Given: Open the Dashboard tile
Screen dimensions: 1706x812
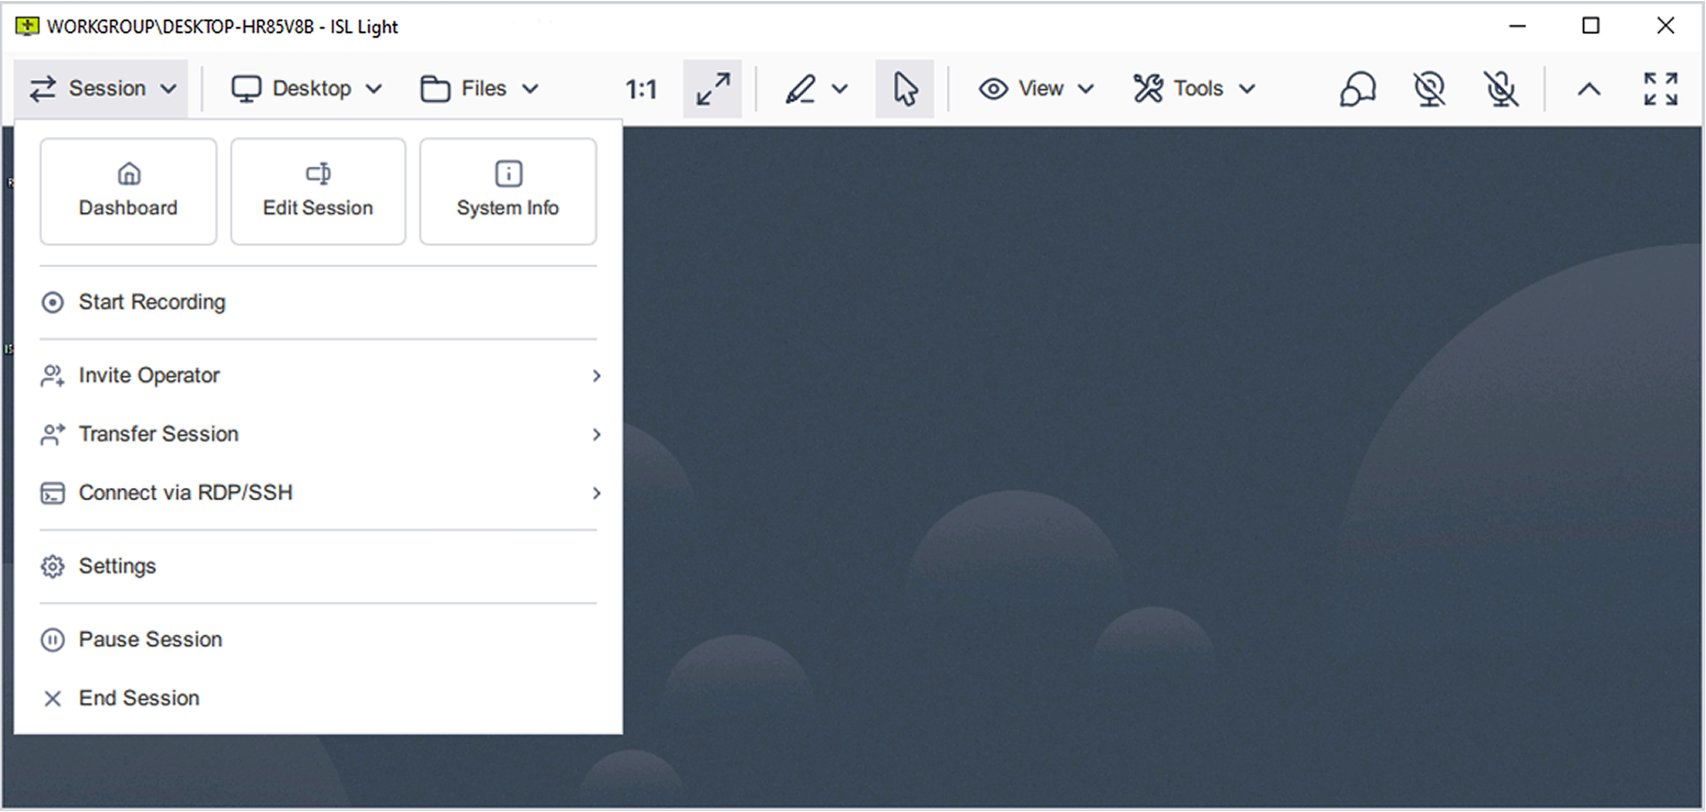Looking at the screenshot, I should 128,191.
